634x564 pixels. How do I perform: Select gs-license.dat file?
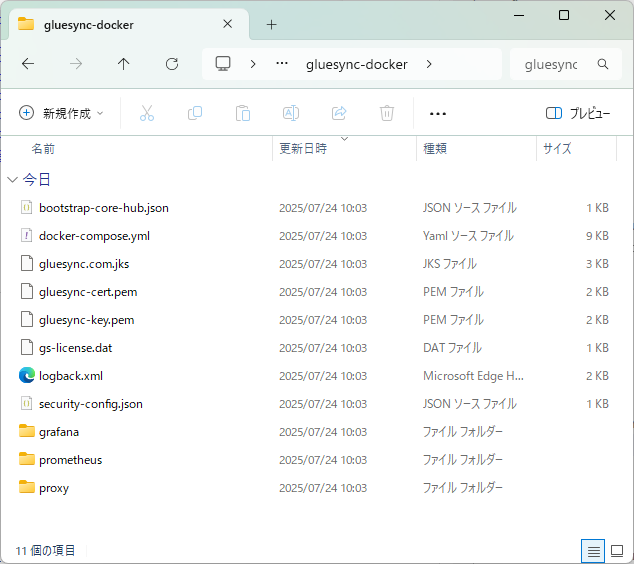75,348
